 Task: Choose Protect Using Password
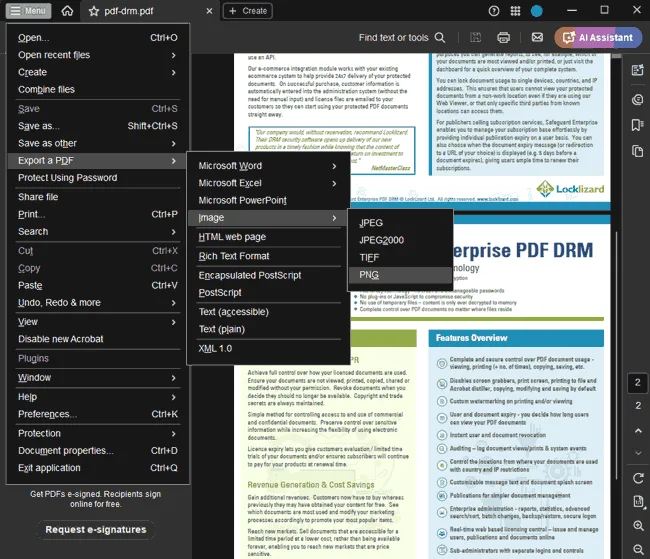click(98, 178)
